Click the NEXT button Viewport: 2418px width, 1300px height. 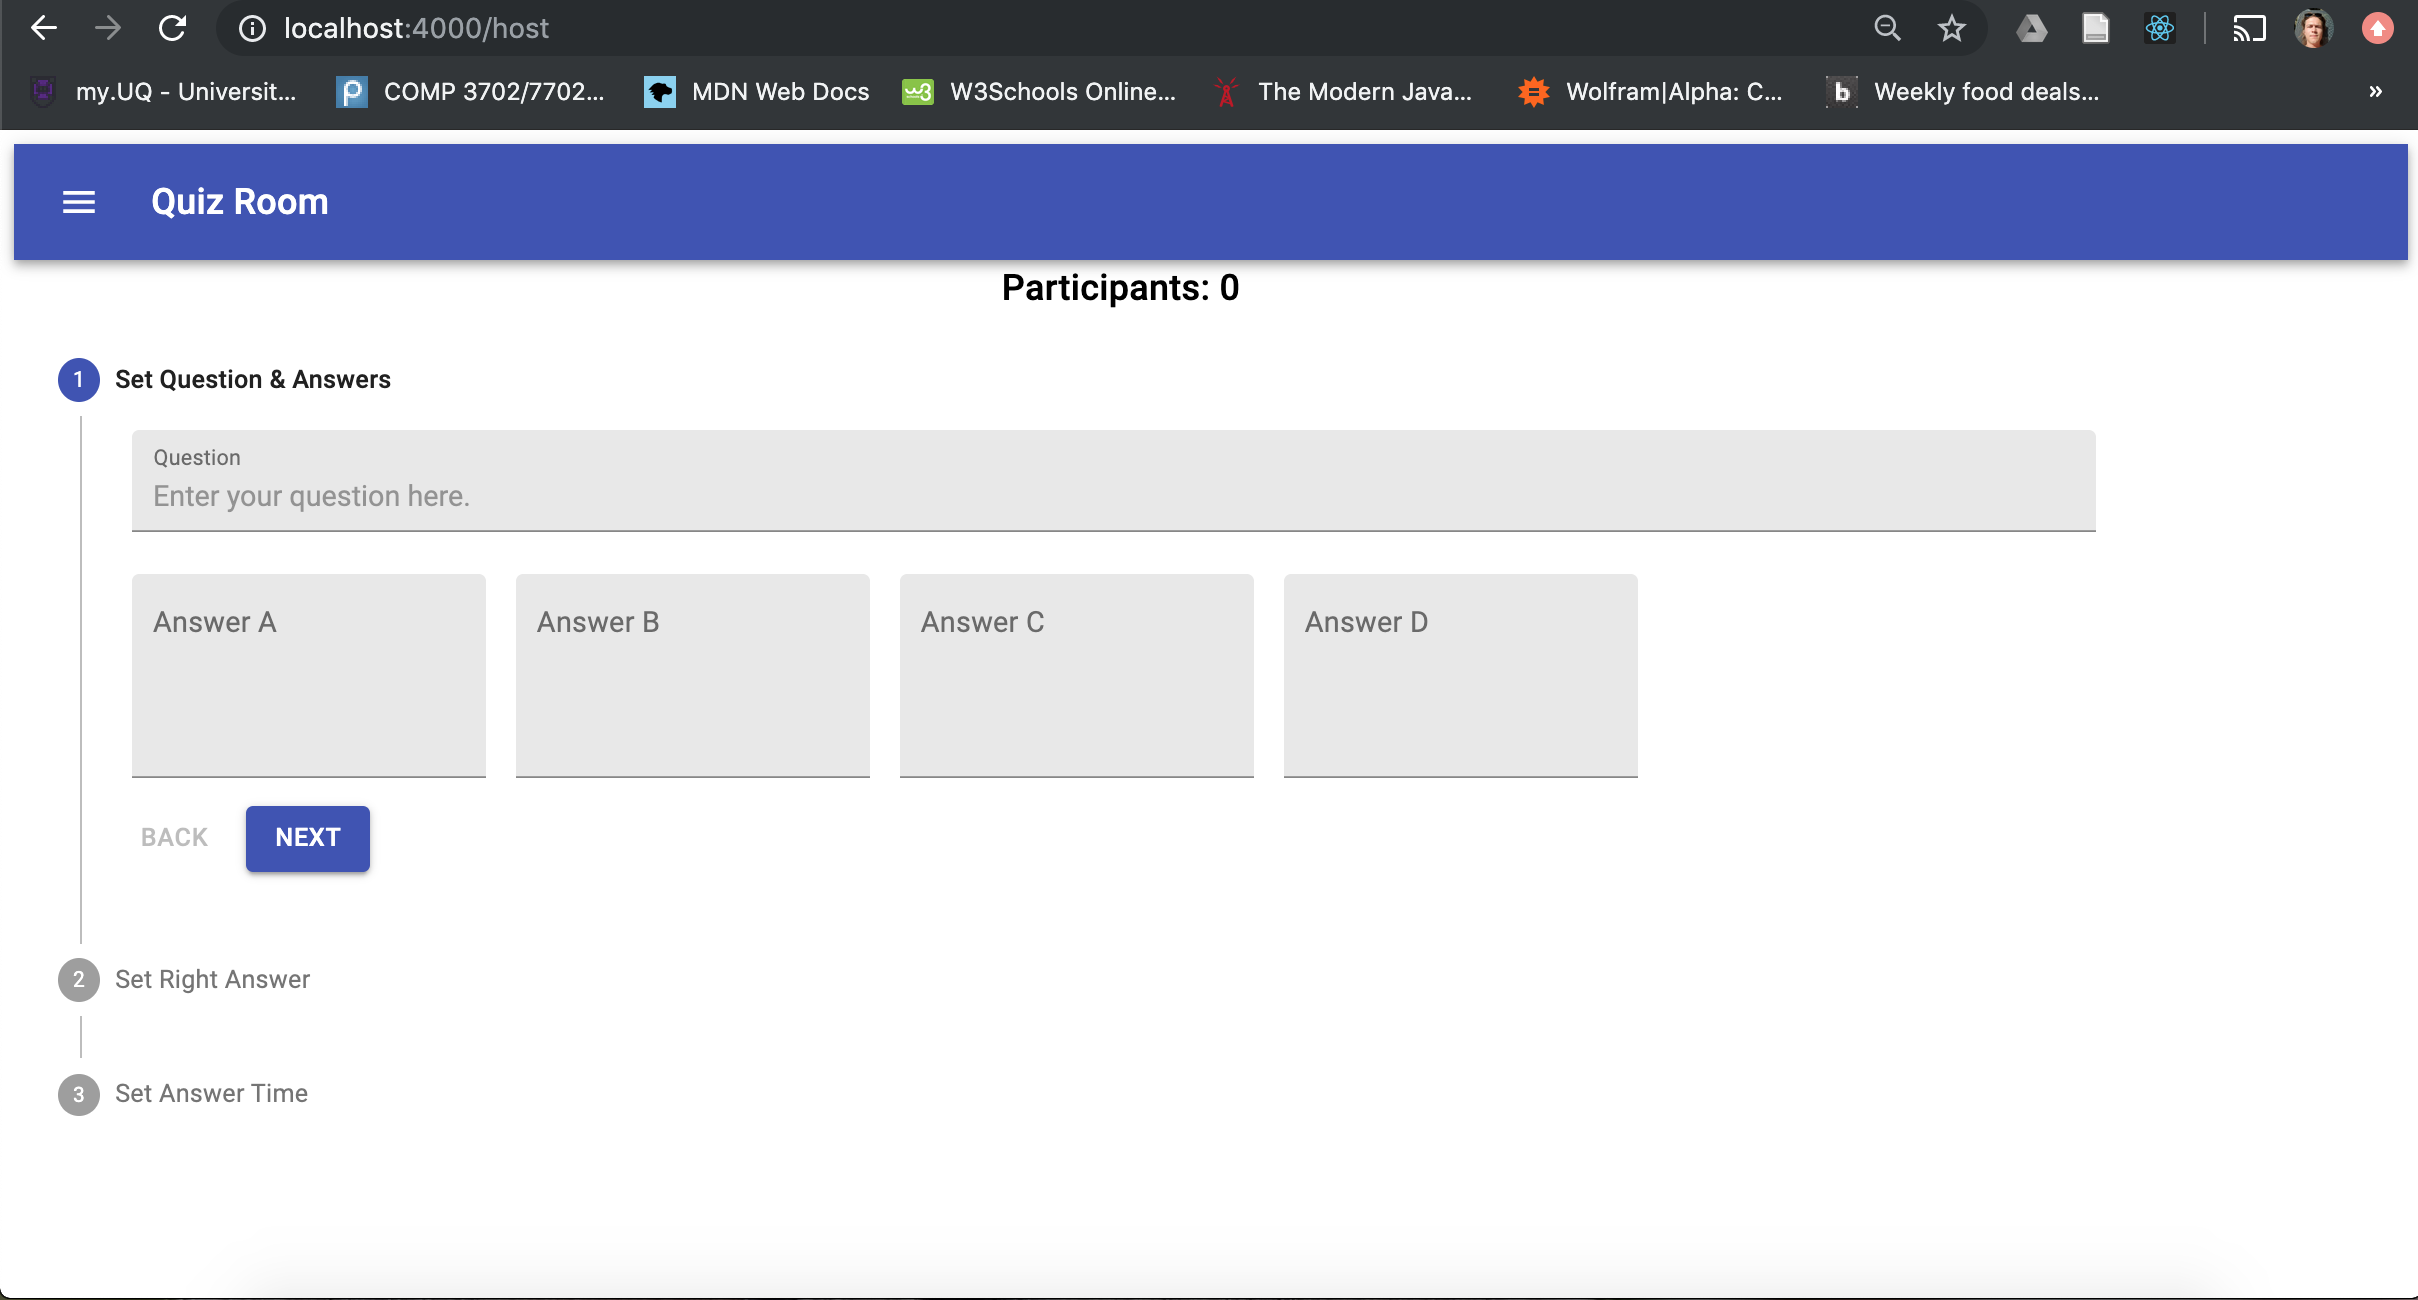pyautogui.click(x=308, y=838)
